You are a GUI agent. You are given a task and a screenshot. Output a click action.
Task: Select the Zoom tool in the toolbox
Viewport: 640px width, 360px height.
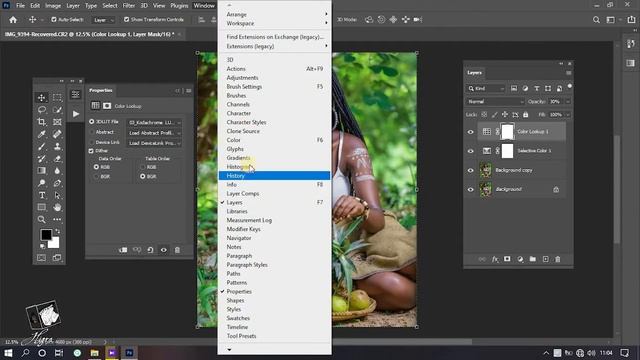[41, 219]
